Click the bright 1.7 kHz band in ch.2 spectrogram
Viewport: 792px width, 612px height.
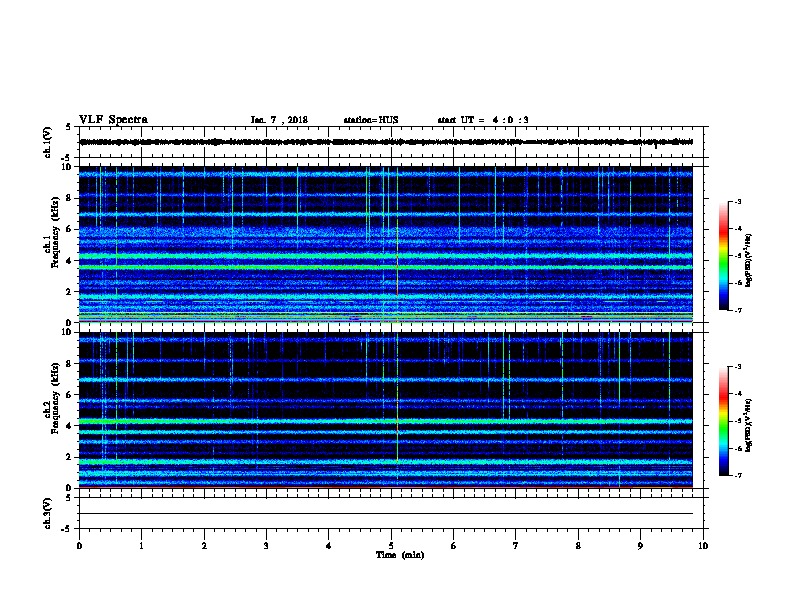386,462
